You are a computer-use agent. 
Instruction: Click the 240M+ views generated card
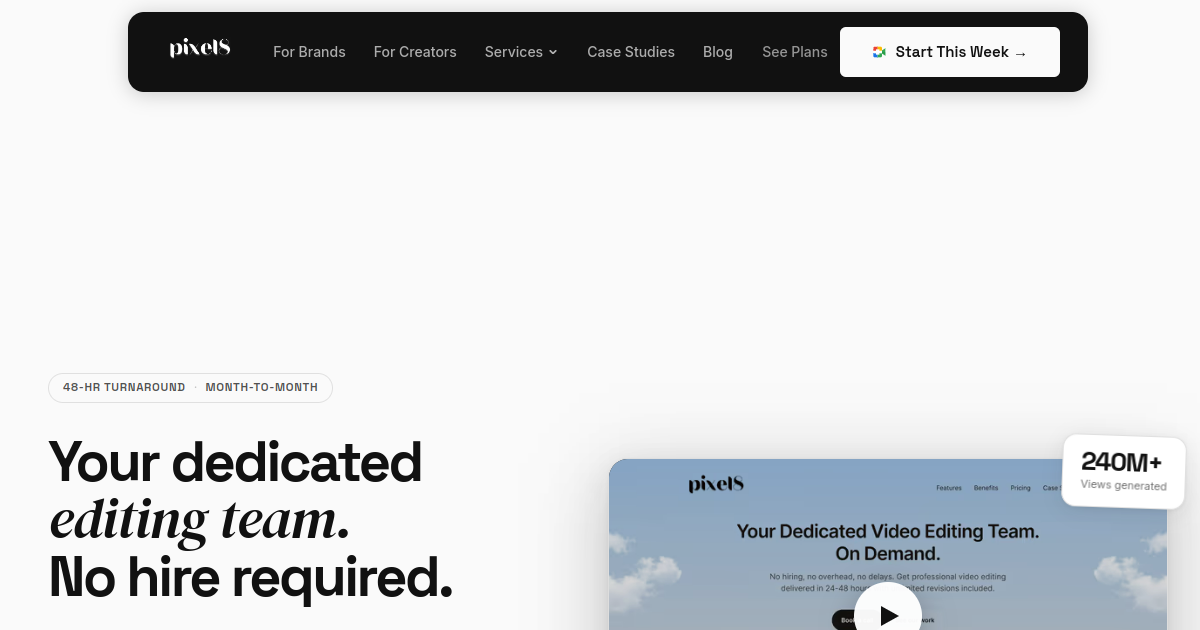click(x=1124, y=471)
